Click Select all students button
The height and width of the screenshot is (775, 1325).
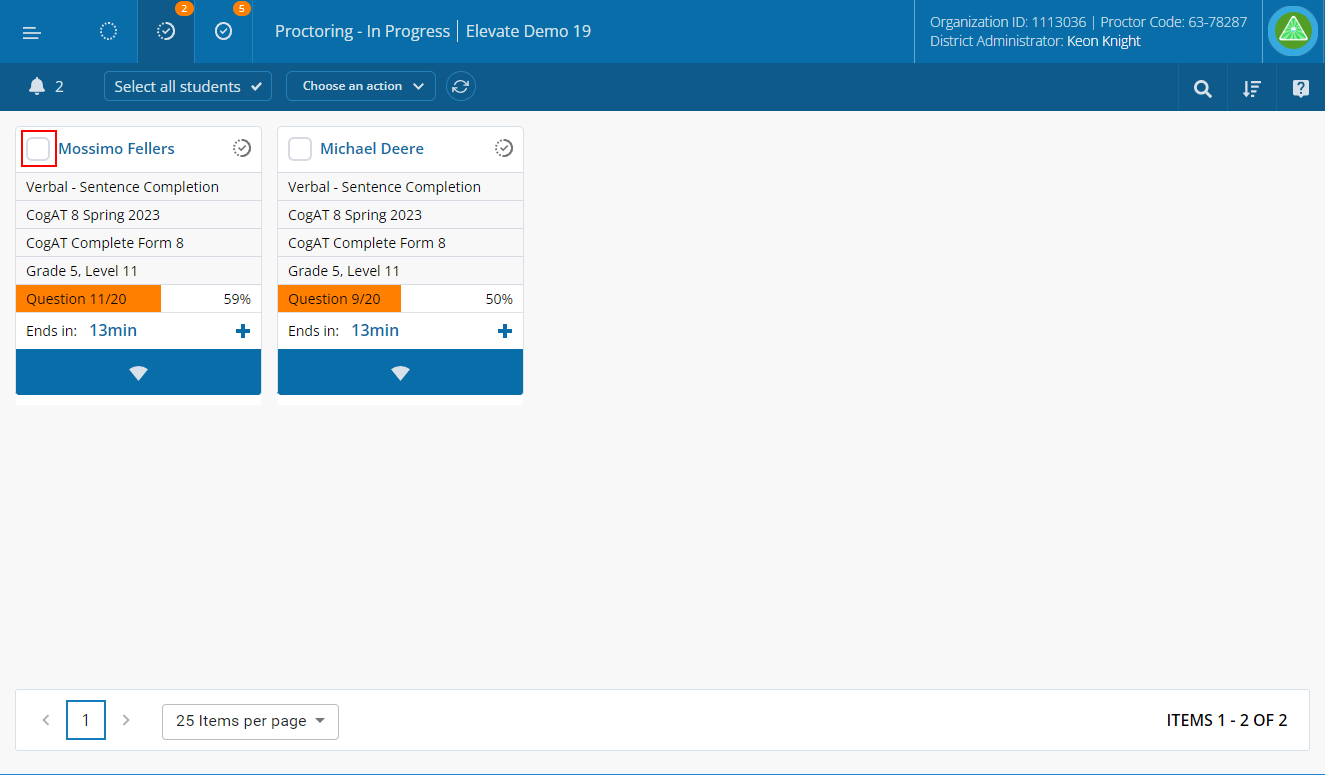pos(188,86)
